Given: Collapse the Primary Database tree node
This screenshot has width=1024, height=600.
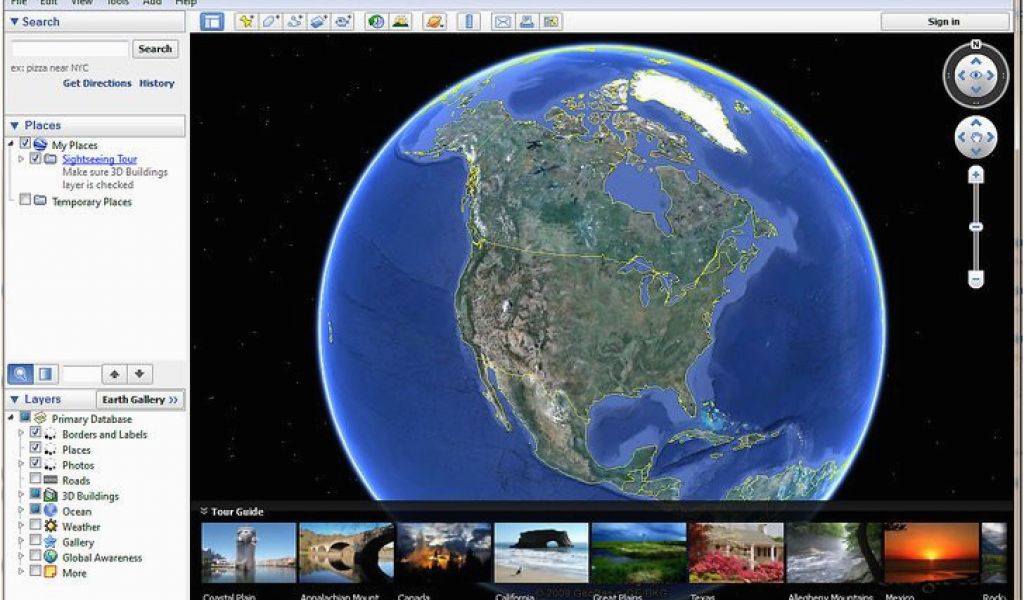Looking at the screenshot, I should point(11,418).
